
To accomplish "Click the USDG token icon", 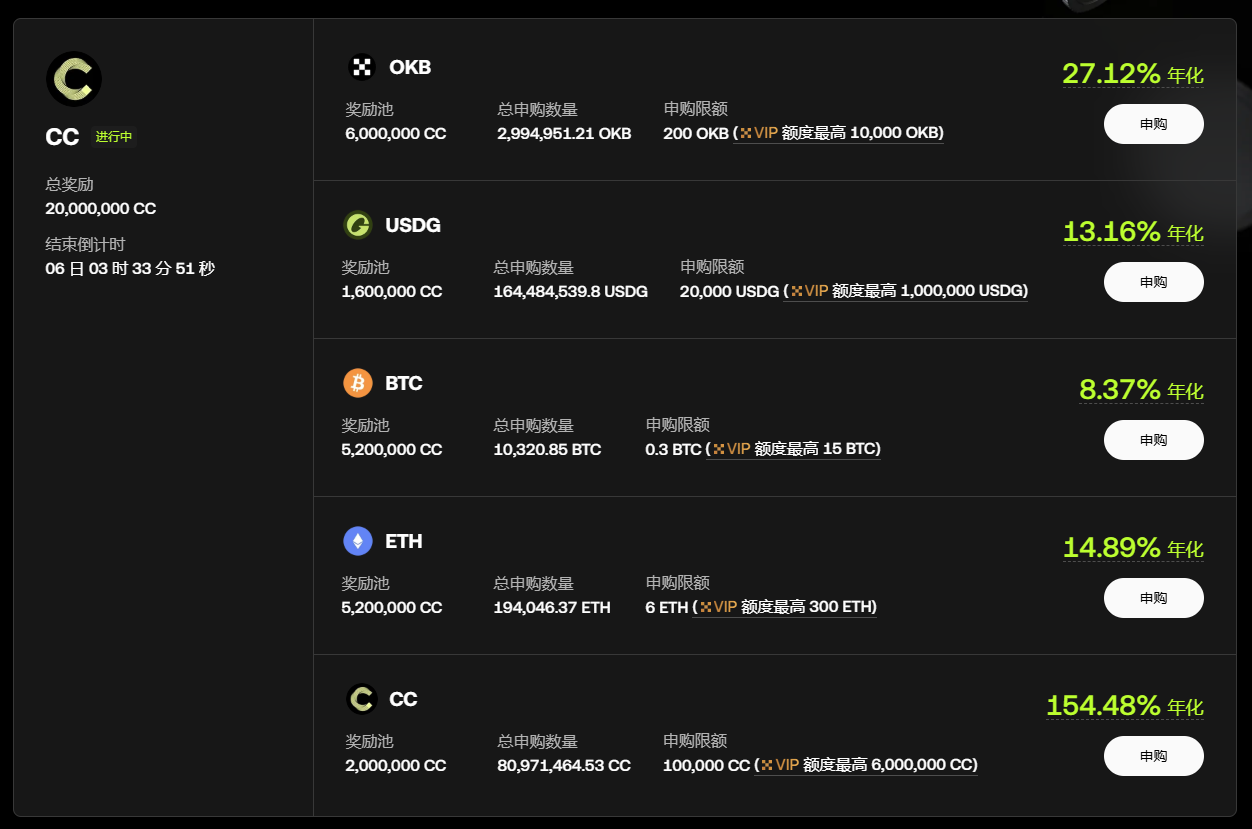I will point(357,225).
